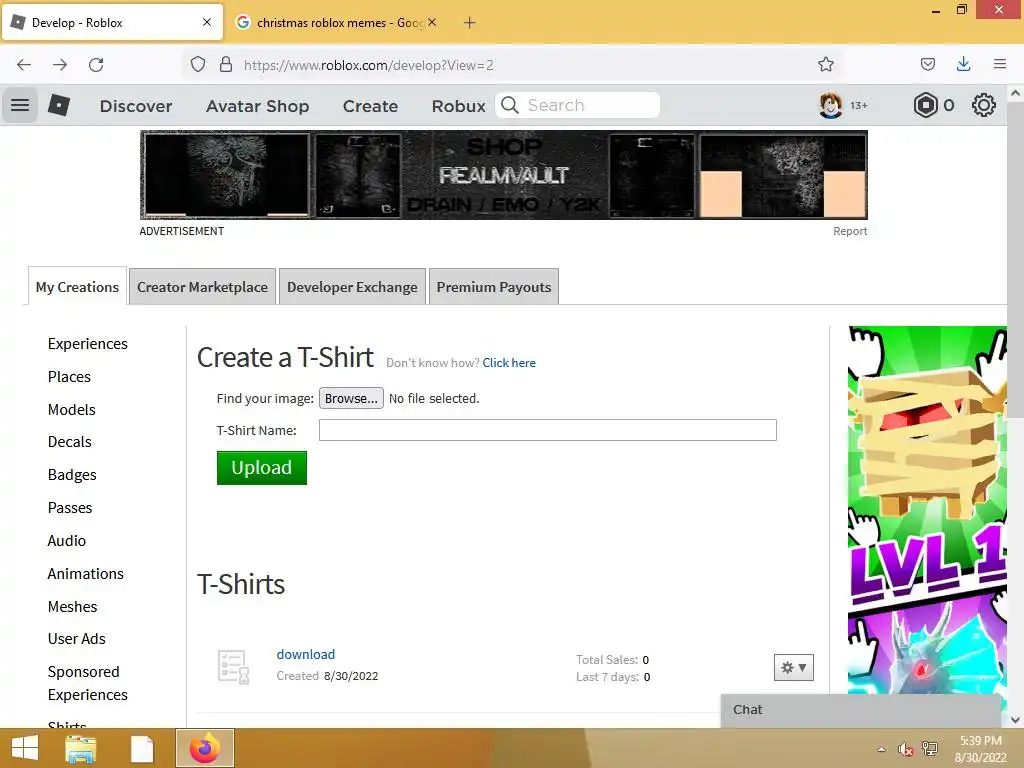Image resolution: width=1024 pixels, height=768 pixels.
Task: Open the Creator Marketplace tab
Action: coord(202,287)
